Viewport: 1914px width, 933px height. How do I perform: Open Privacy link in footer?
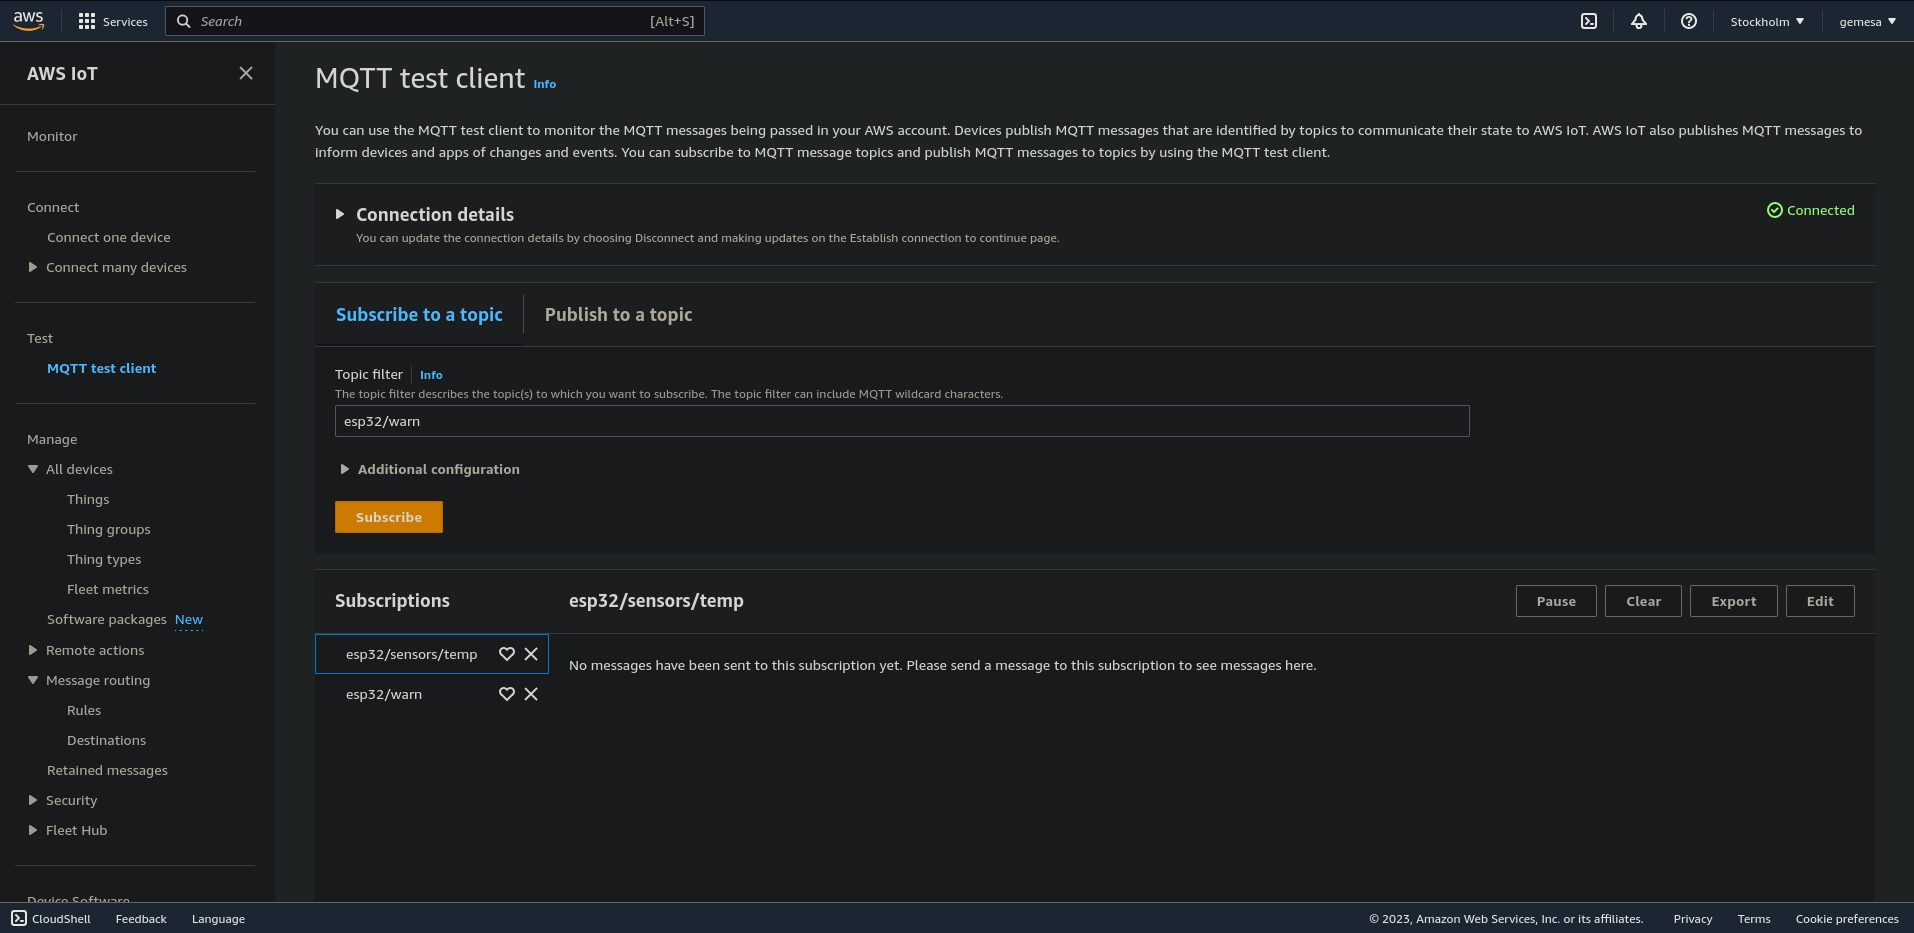1693,919
